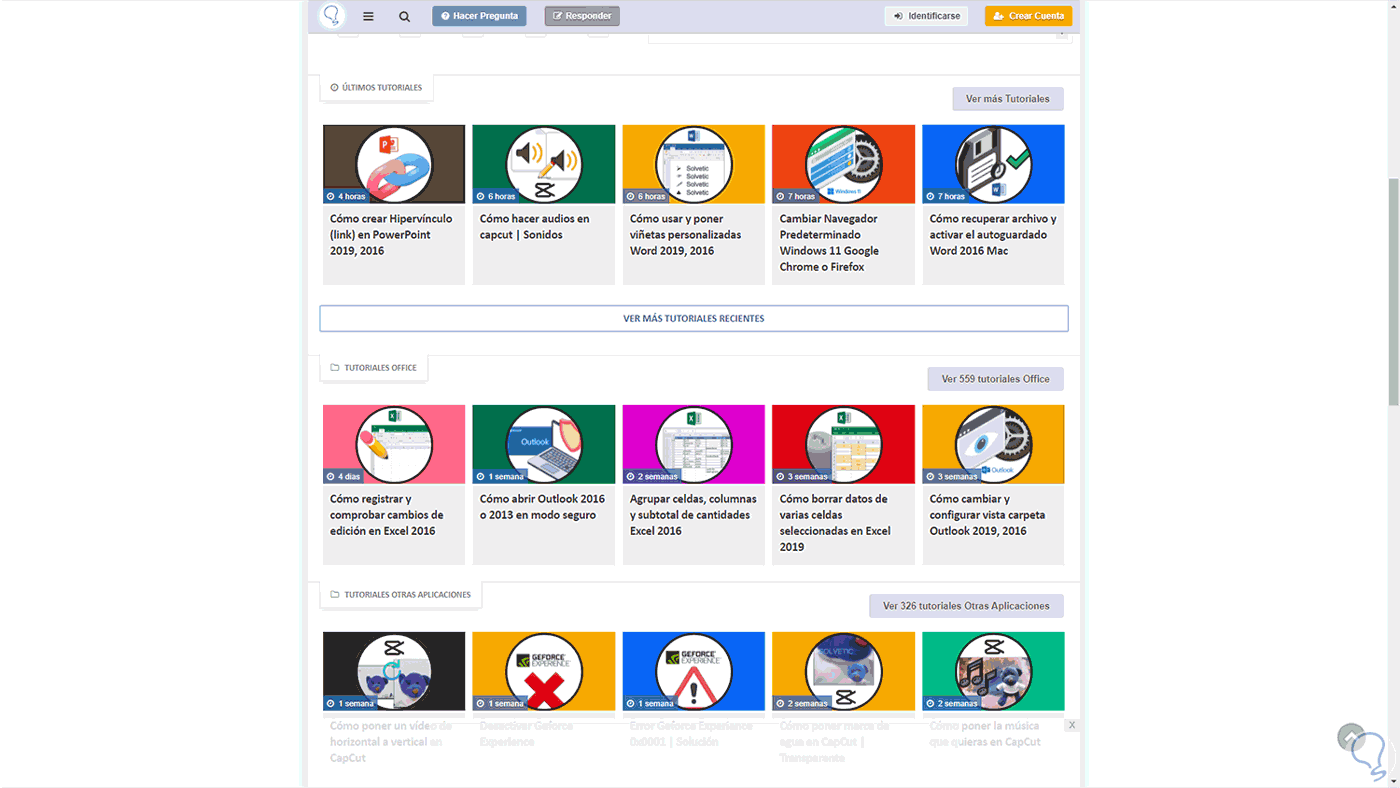1400x788 pixels.
Task: Click 1 semana label on Outlook safe mode card
Action: 500,476
